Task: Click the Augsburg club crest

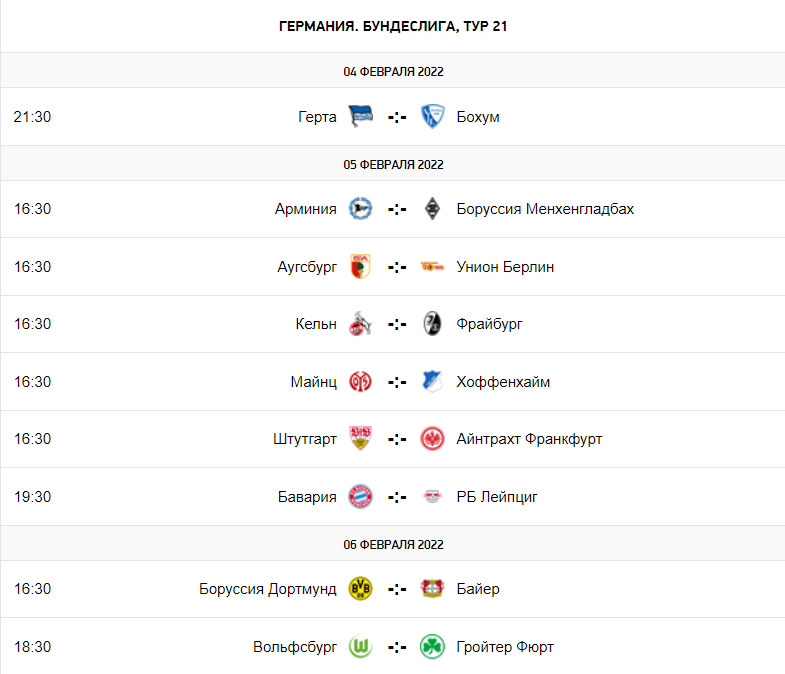Action: click(360, 267)
